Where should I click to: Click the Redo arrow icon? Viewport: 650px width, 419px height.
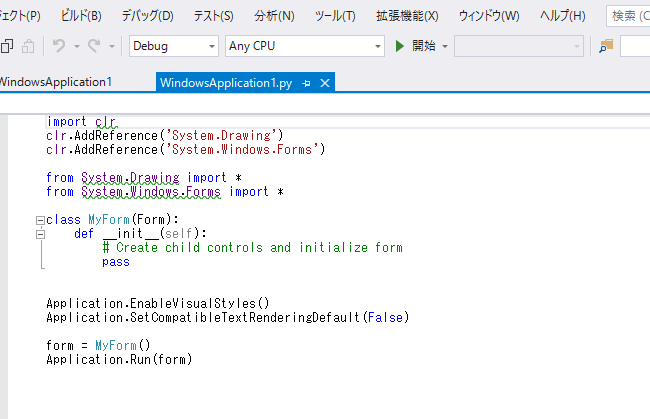pos(94,46)
